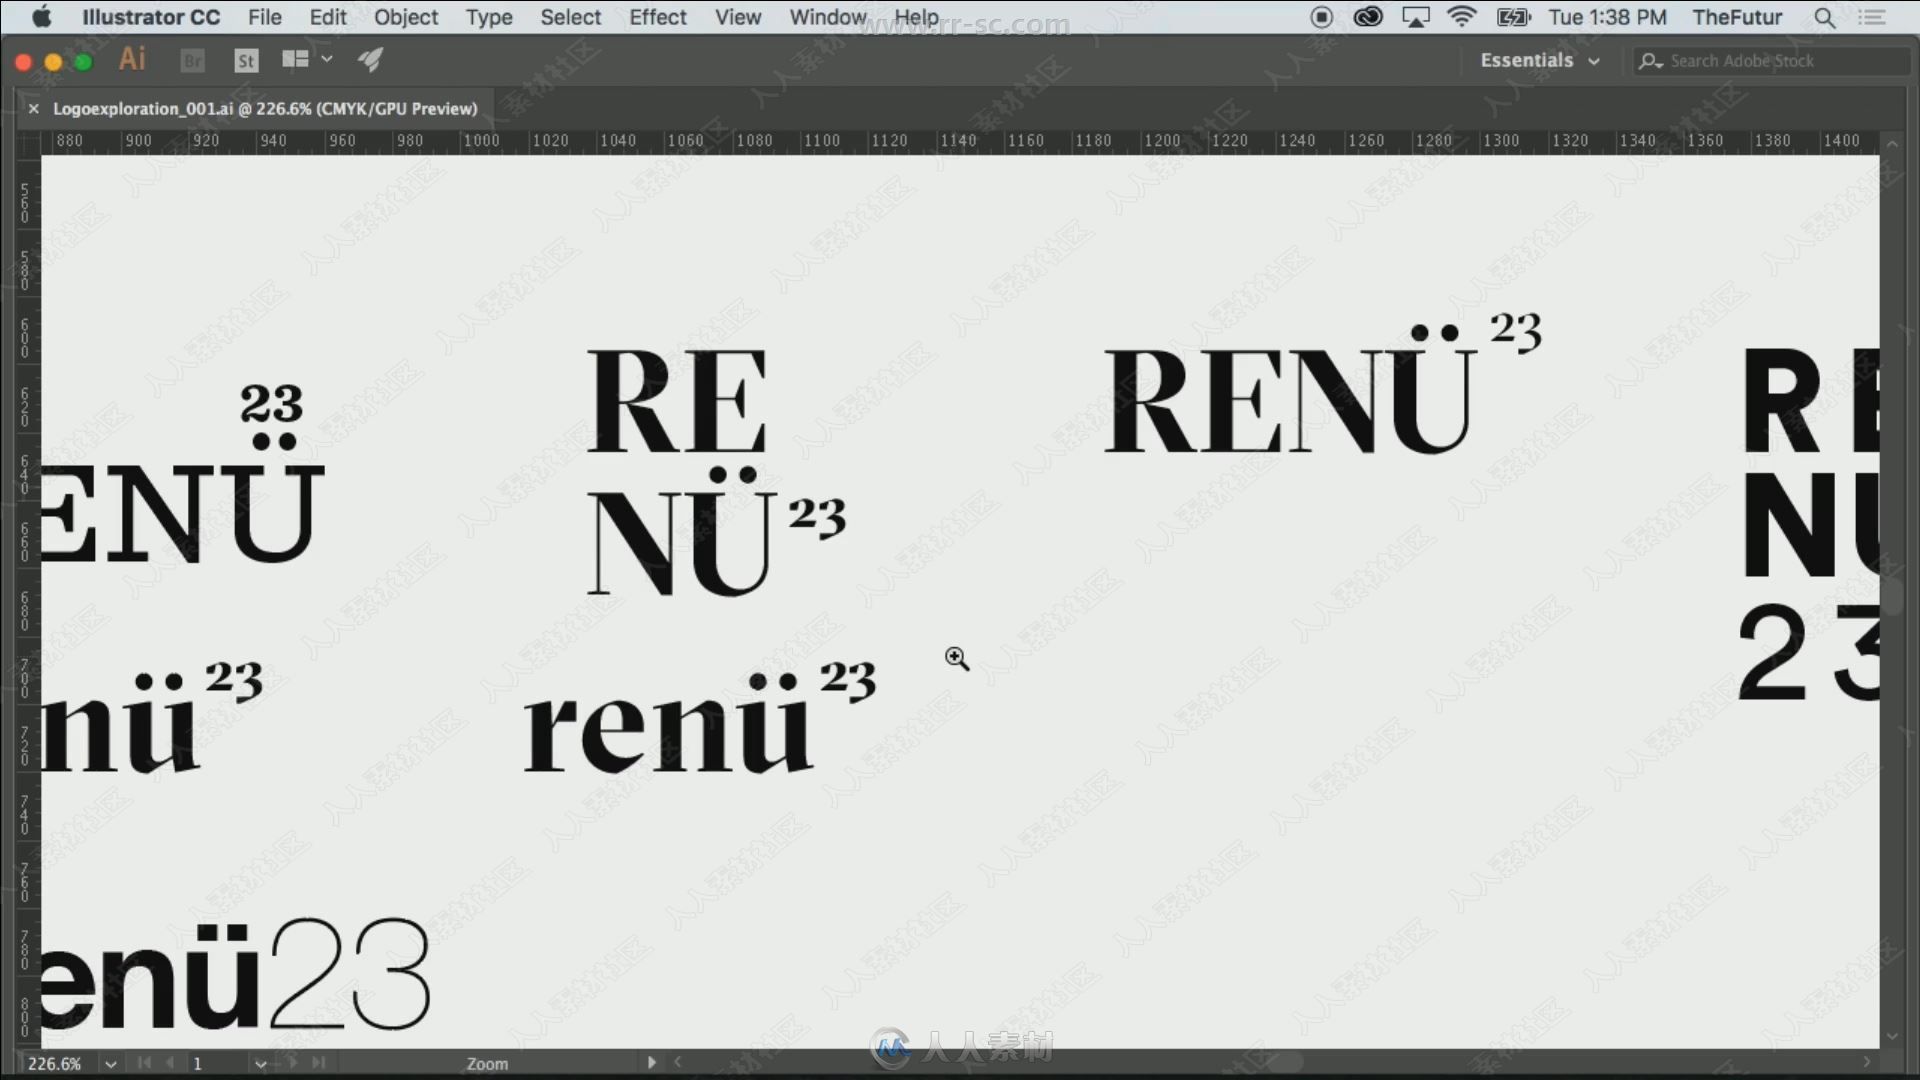Toggle the document CMYK color mode
Viewport: 1920px width, 1080px height.
point(265,17)
